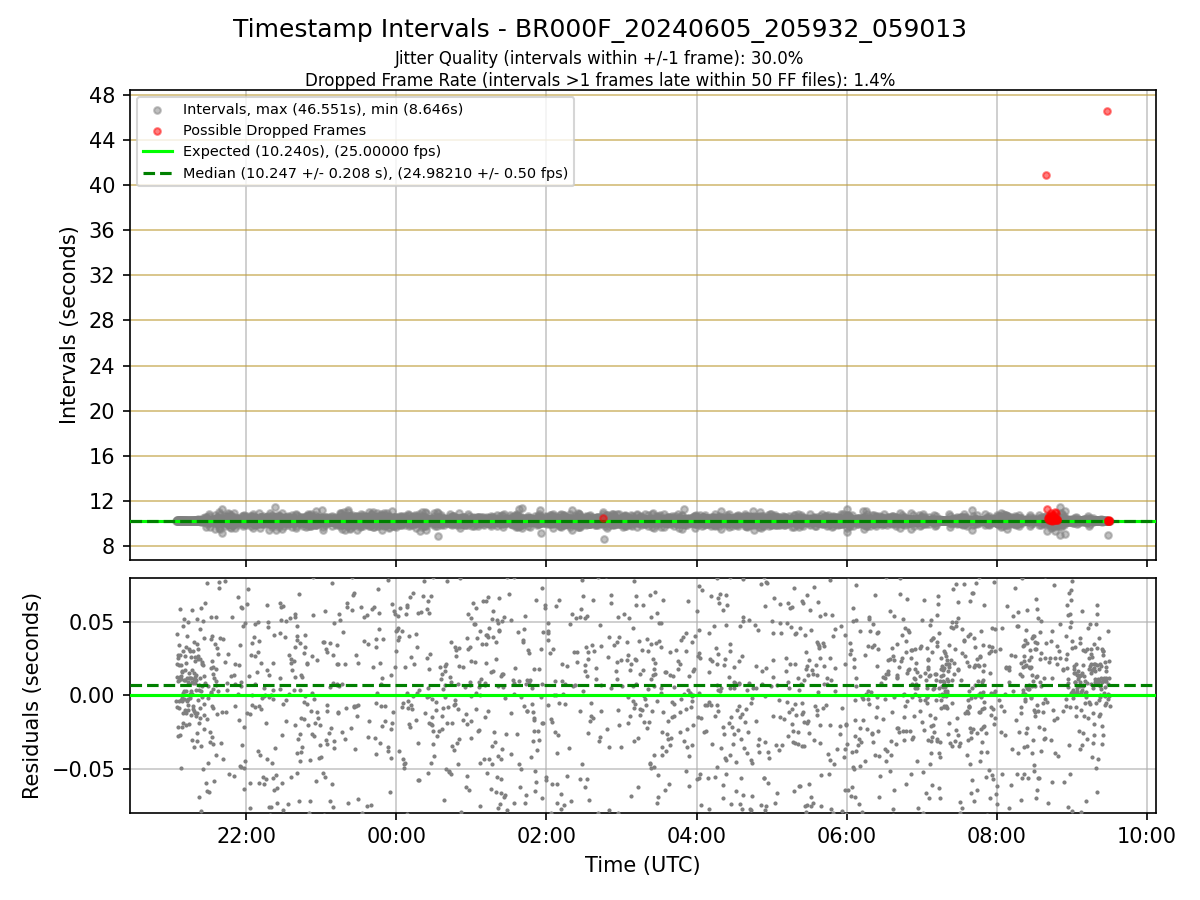Click the red dropped-frame point near 02:45
This screenshot has width=1200, height=900.
pyautogui.click(x=603, y=518)
